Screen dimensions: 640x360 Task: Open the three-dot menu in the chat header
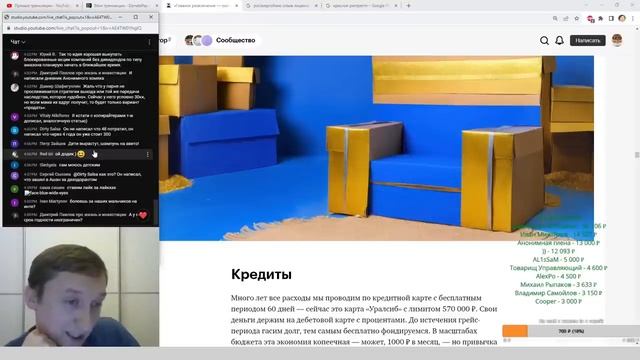(x=149, y=42)
